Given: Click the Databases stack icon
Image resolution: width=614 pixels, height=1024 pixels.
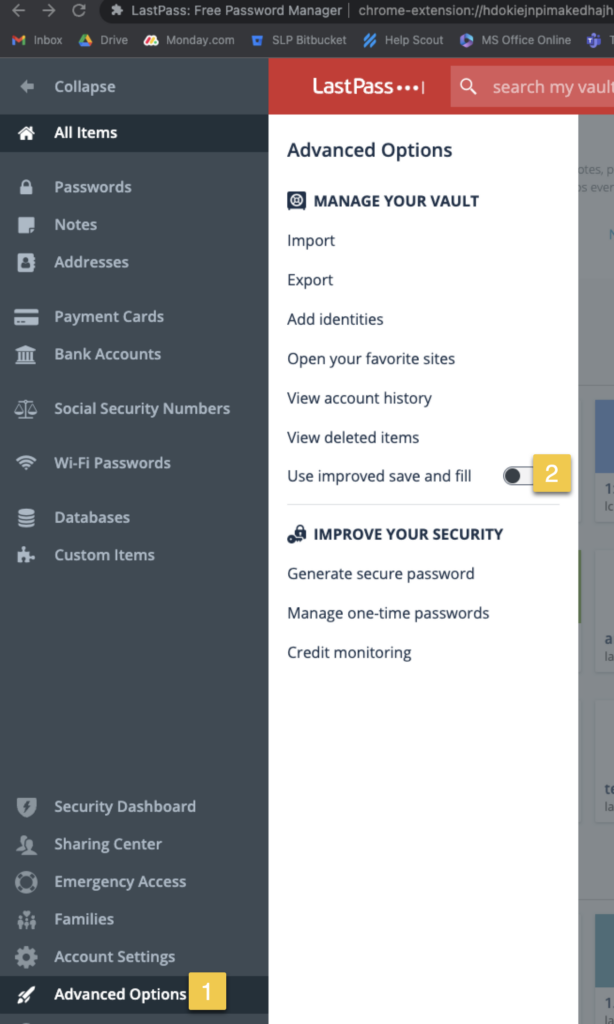Looking at the screenshot, I should [x=27, y=518].
